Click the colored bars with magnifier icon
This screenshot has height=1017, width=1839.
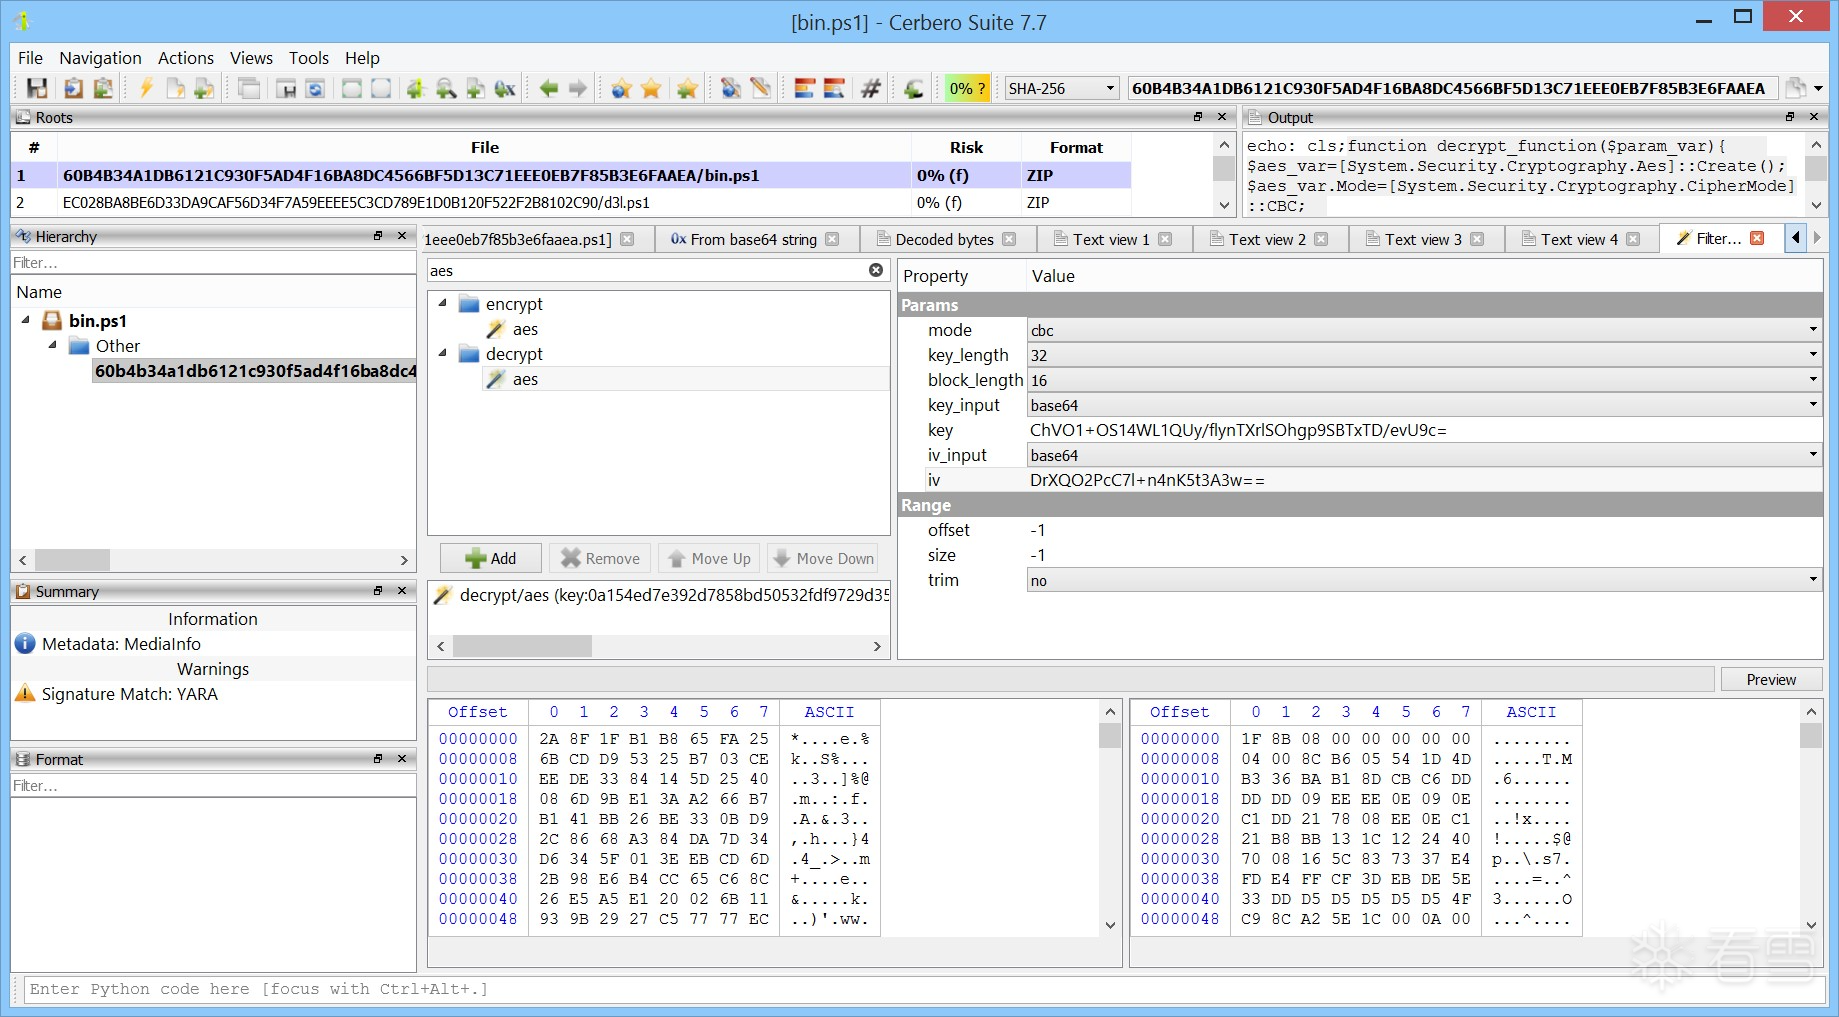[834, 88]
